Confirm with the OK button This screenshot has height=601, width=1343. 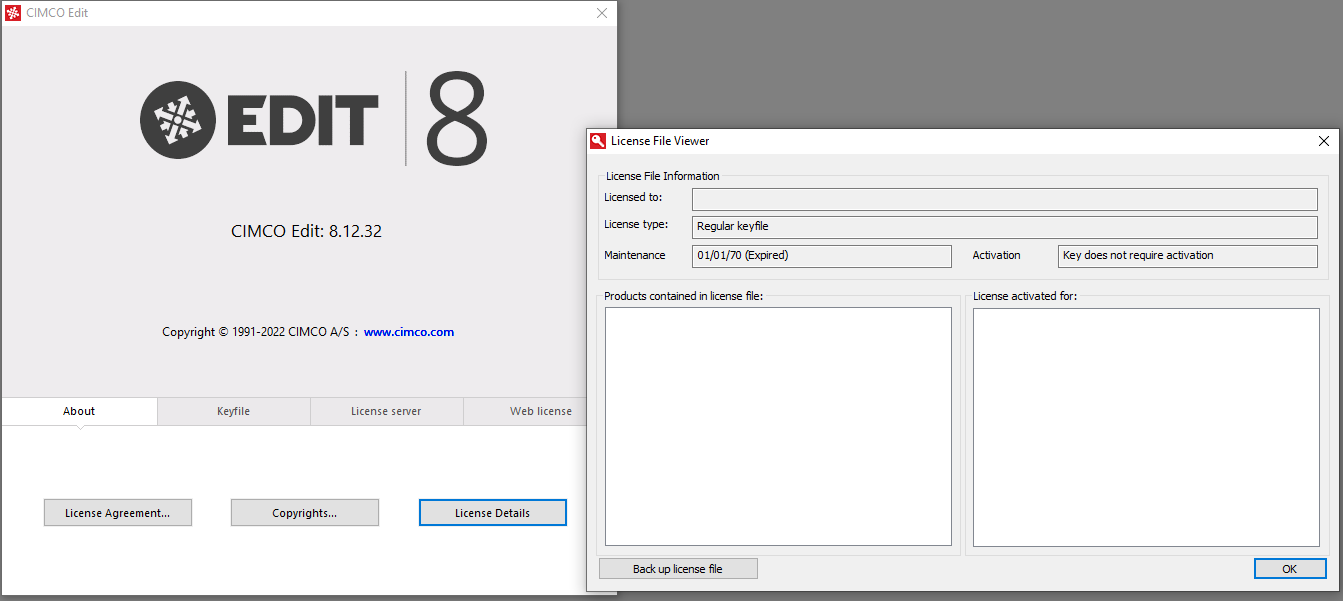(x=1290, y=569)
